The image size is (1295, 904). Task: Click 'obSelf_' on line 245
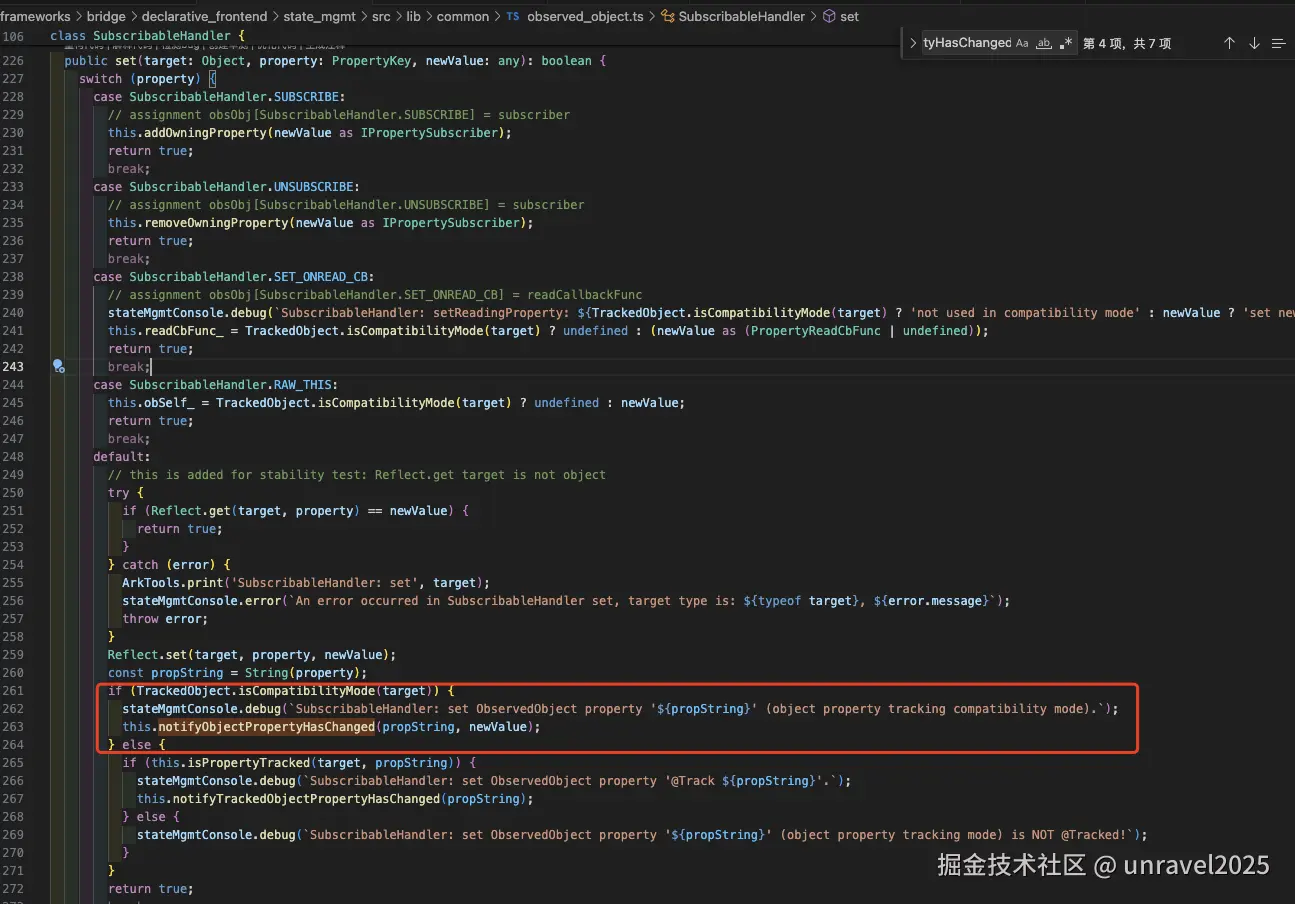(x=169, y=402)
